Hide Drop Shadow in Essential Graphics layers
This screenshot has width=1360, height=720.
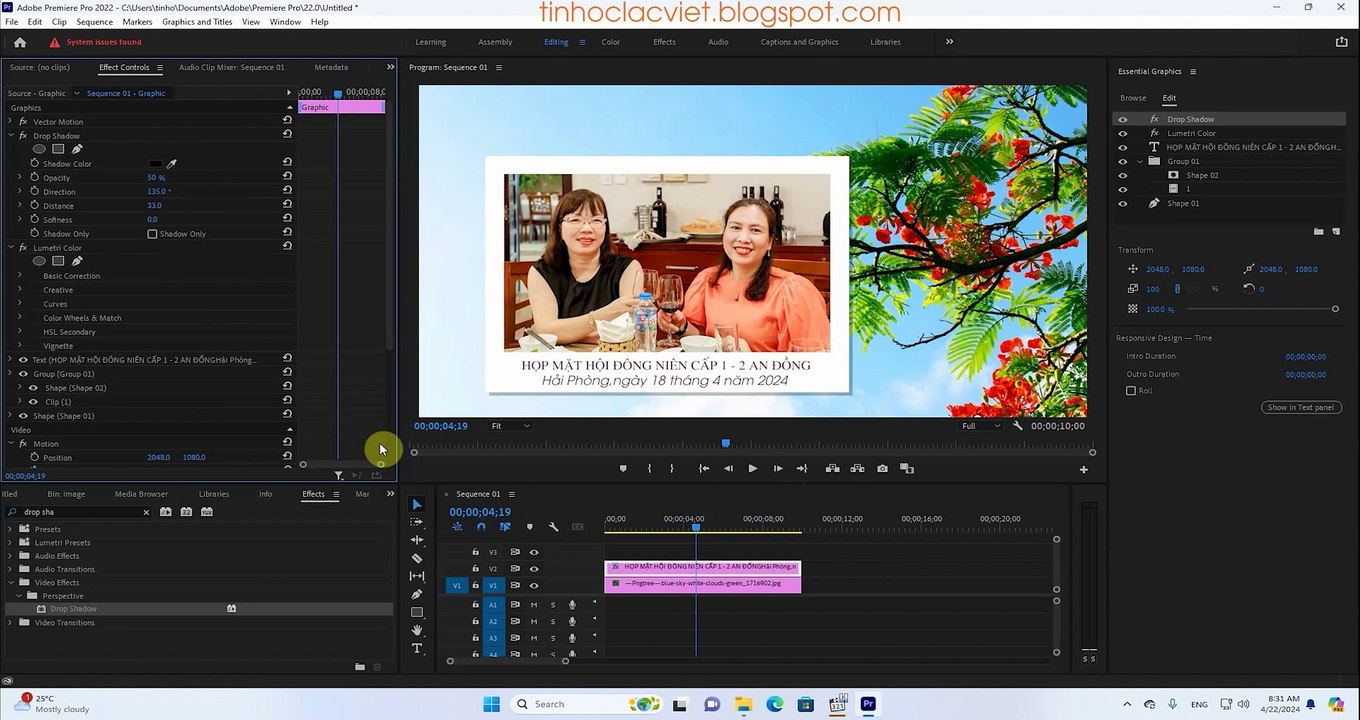(1122, 119)
